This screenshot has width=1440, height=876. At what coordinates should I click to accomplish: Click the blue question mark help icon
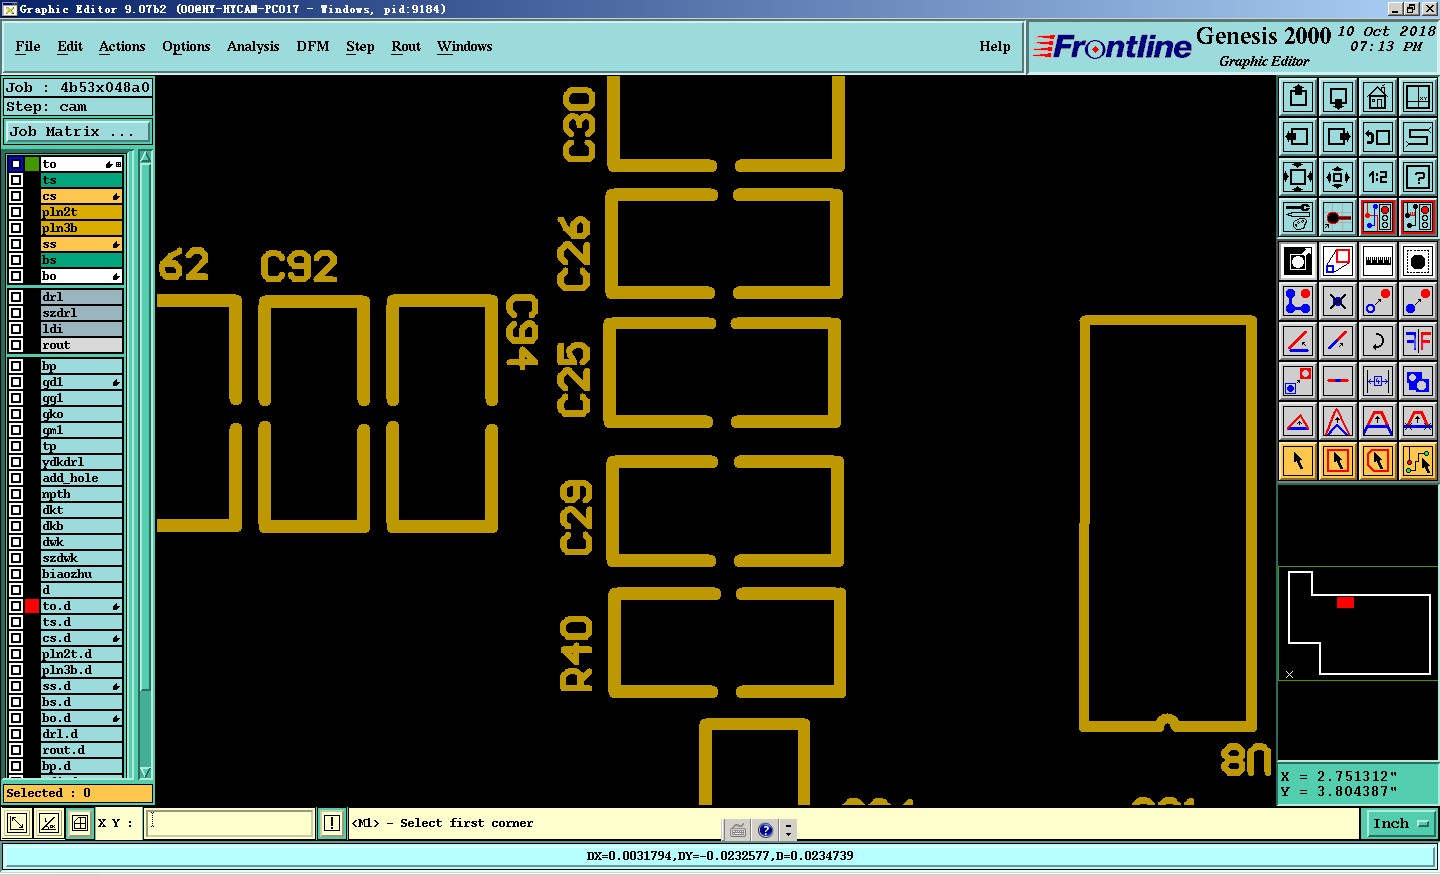pos(766,830)
